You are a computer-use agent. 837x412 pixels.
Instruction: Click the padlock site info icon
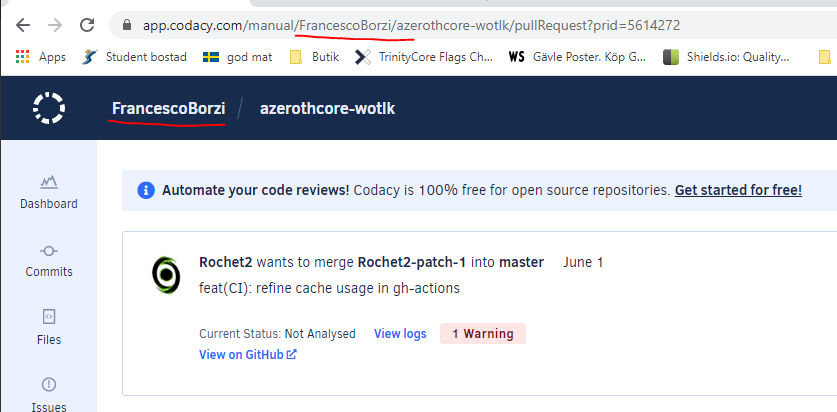pos(127,25)
